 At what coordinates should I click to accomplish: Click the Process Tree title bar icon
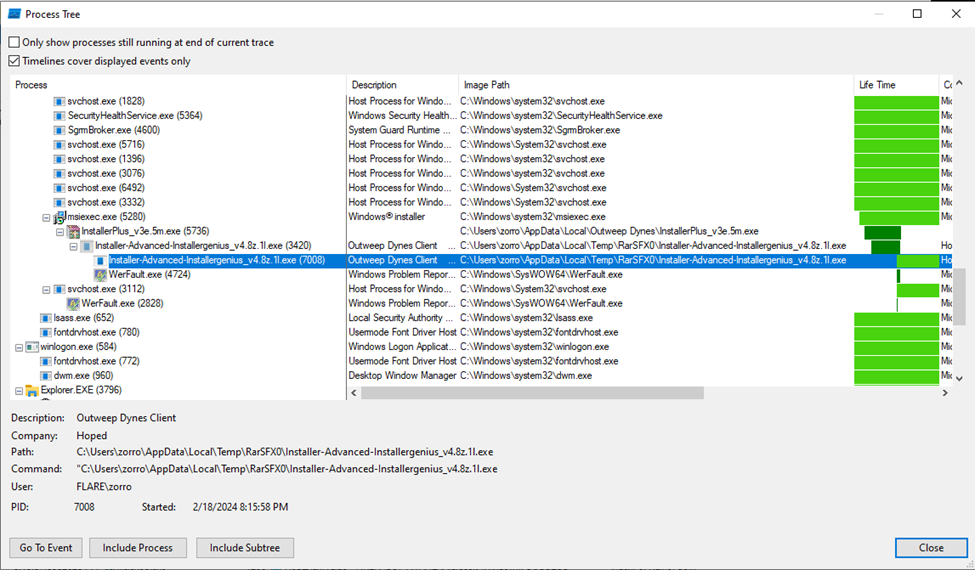tap(14, 14)
